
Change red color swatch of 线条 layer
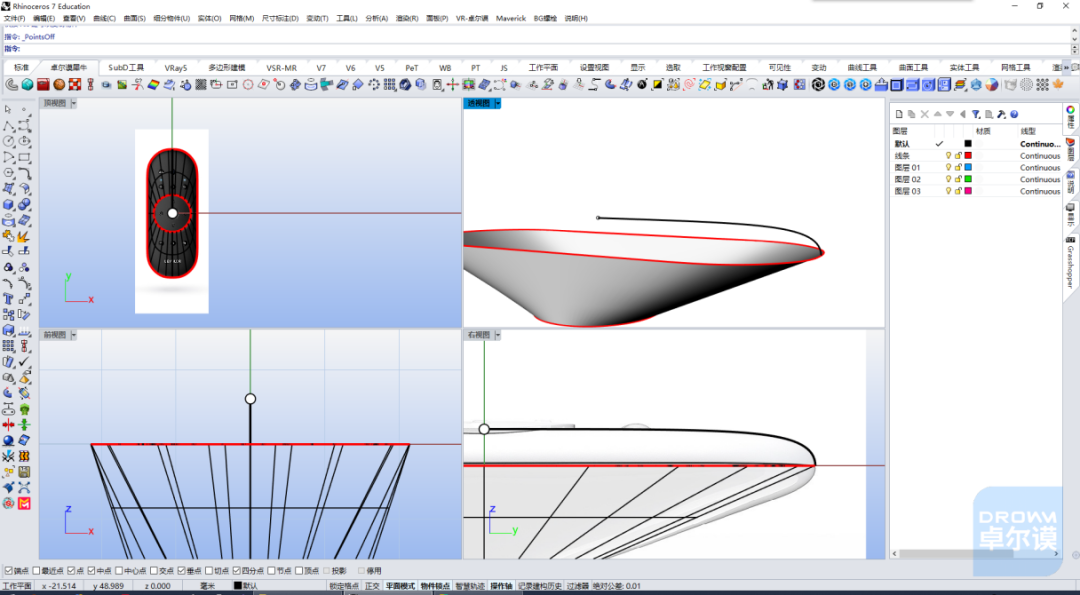coord(968,156)
